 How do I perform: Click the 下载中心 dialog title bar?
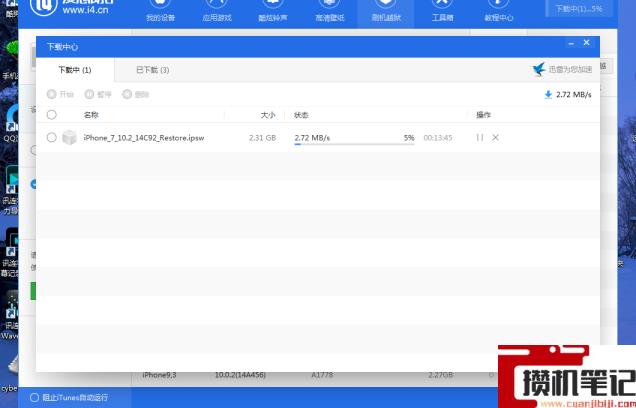click(x=318, y=47)
